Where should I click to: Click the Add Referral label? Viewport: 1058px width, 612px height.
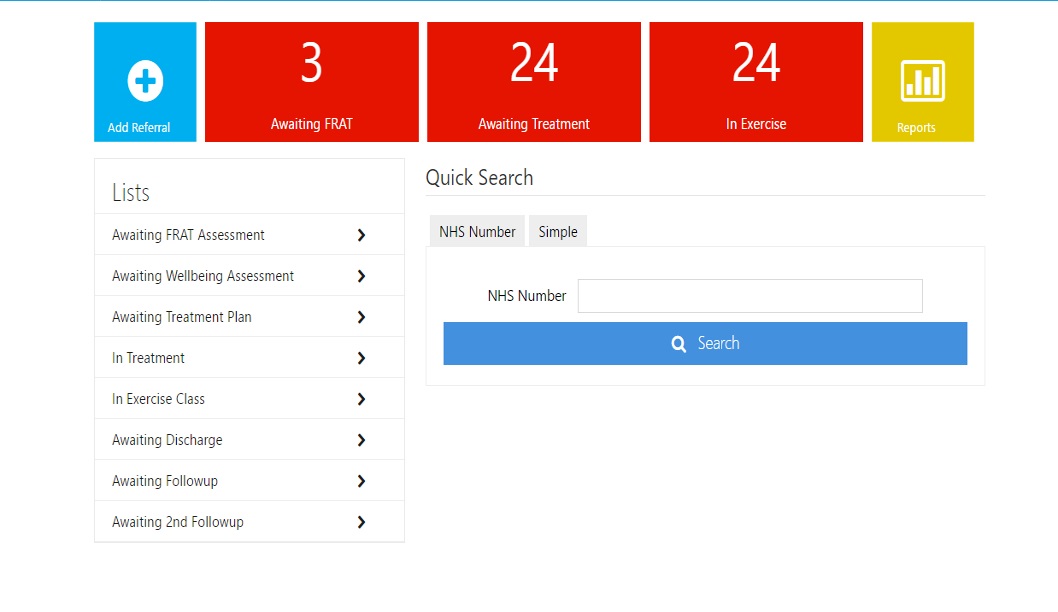tap(139, 128)
